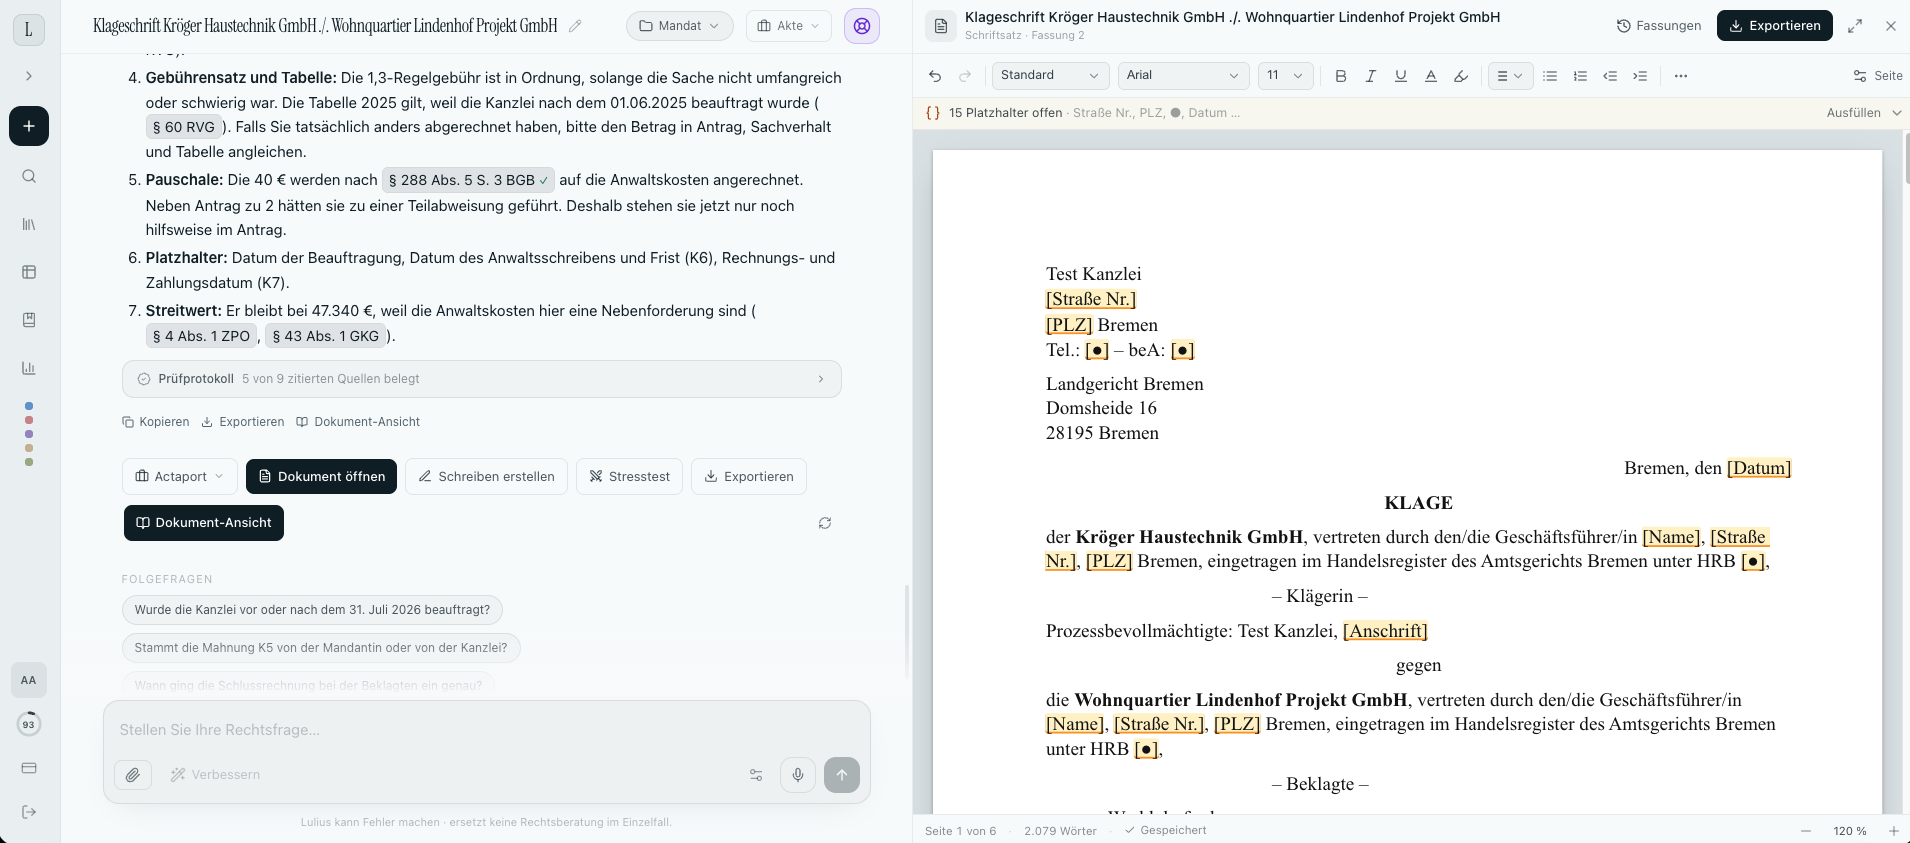1910x843 pixels.
Task: Change the font size 11 dropdown
Action: (x=1285, y=76)
